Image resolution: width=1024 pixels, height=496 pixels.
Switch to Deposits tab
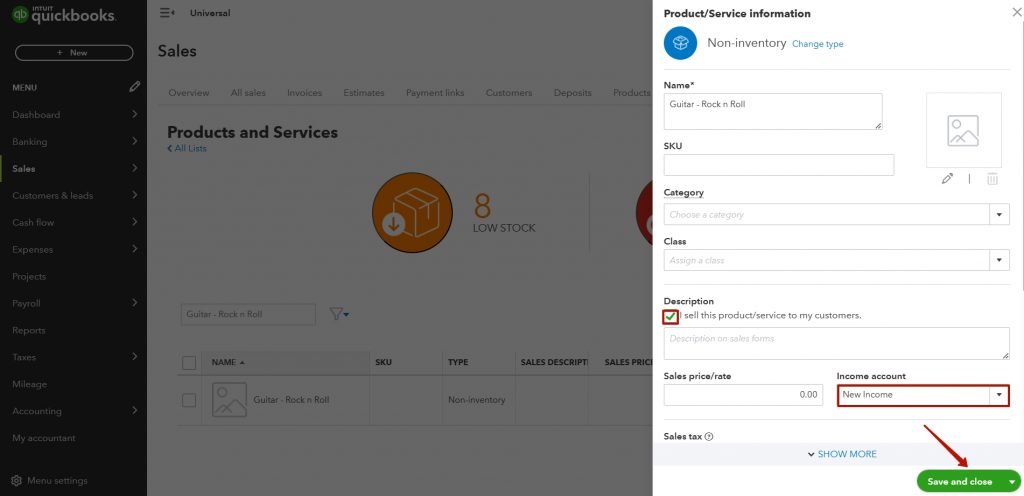click(x=573, y=93)
